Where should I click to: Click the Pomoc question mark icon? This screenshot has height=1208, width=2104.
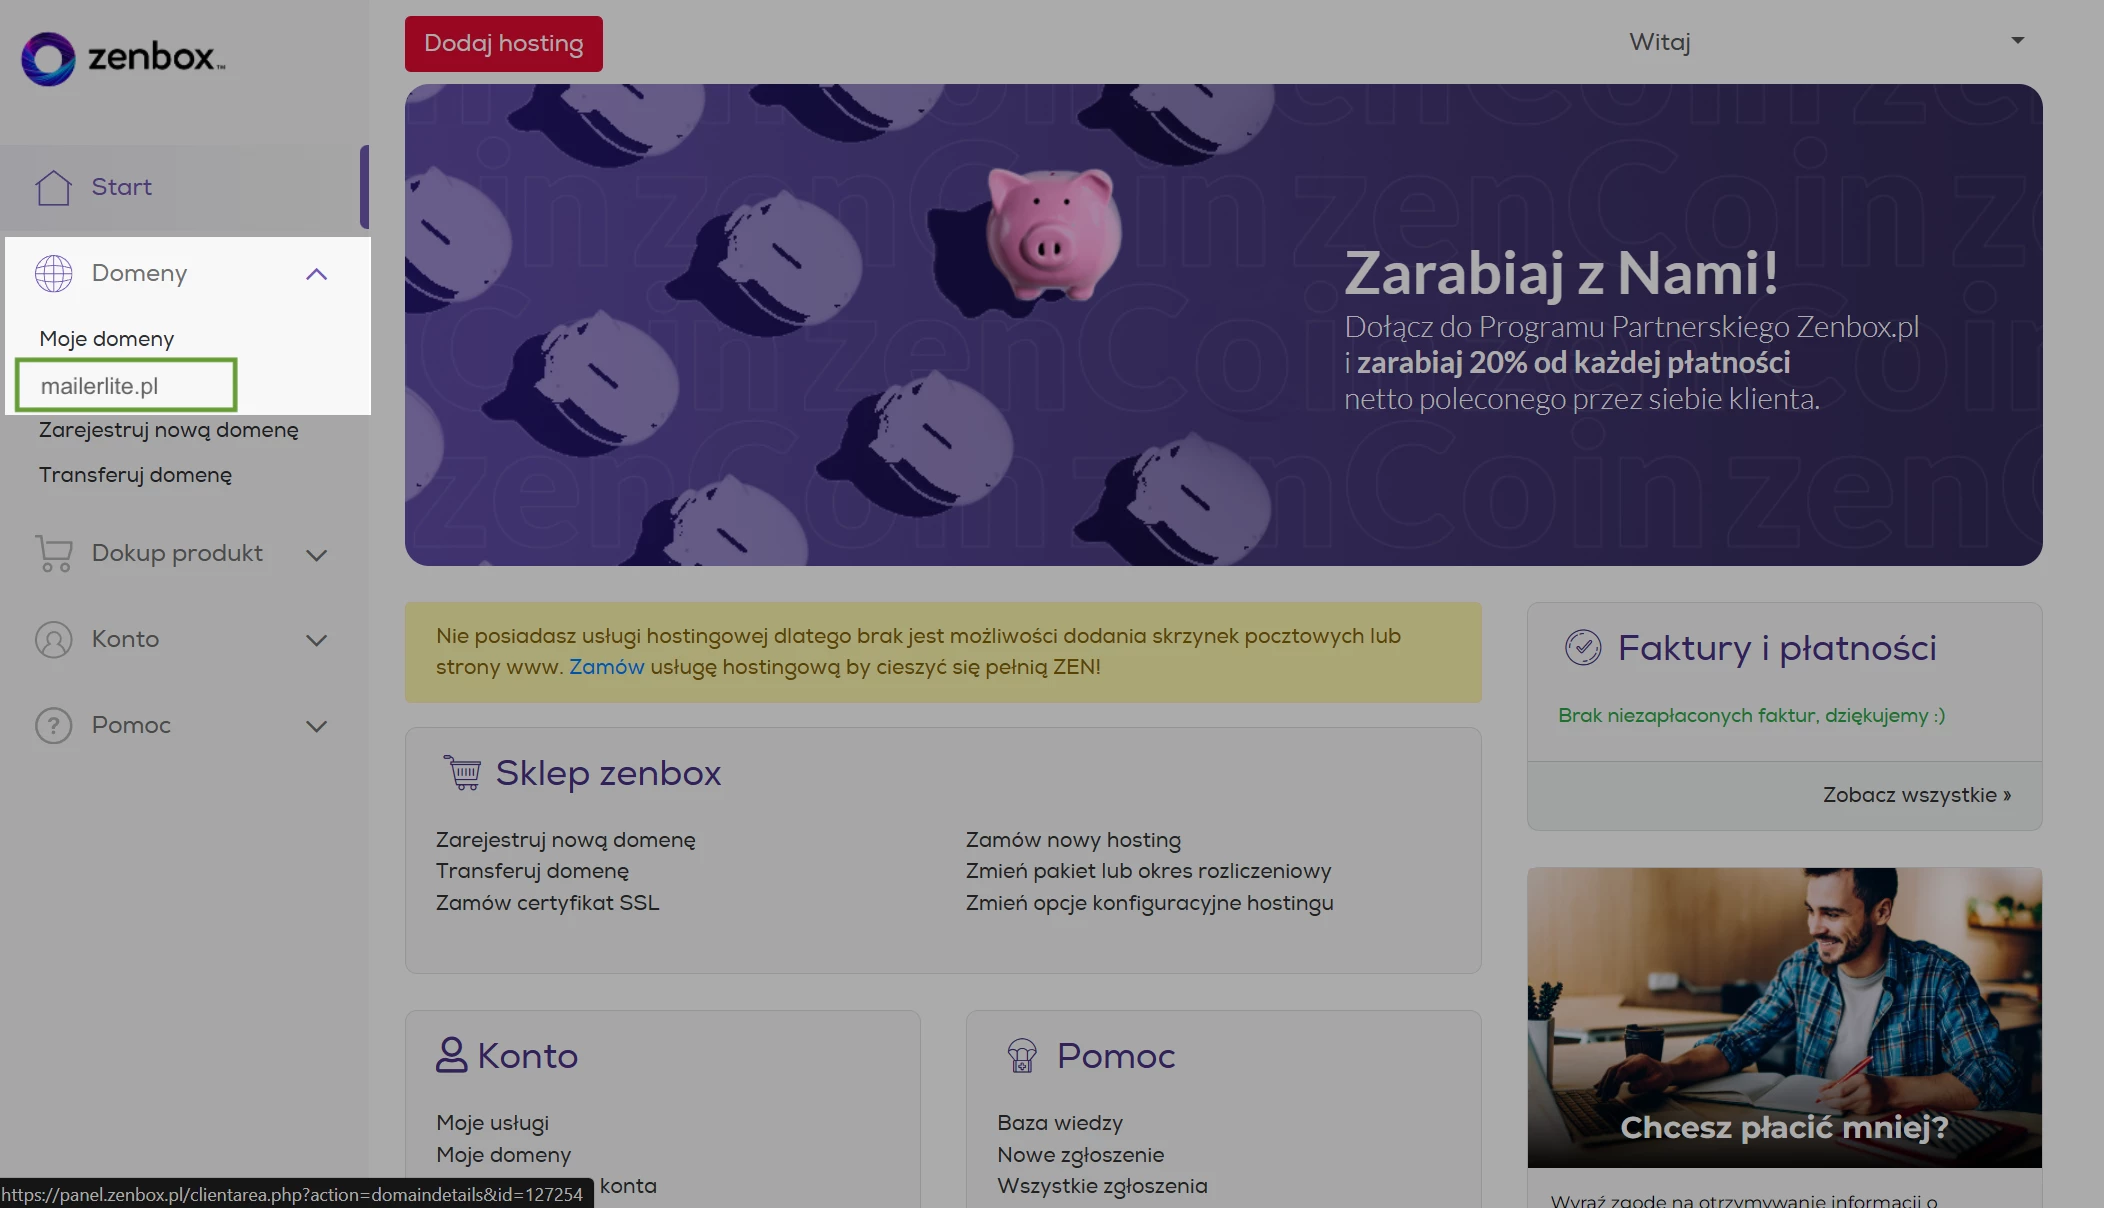coord(53,725)
